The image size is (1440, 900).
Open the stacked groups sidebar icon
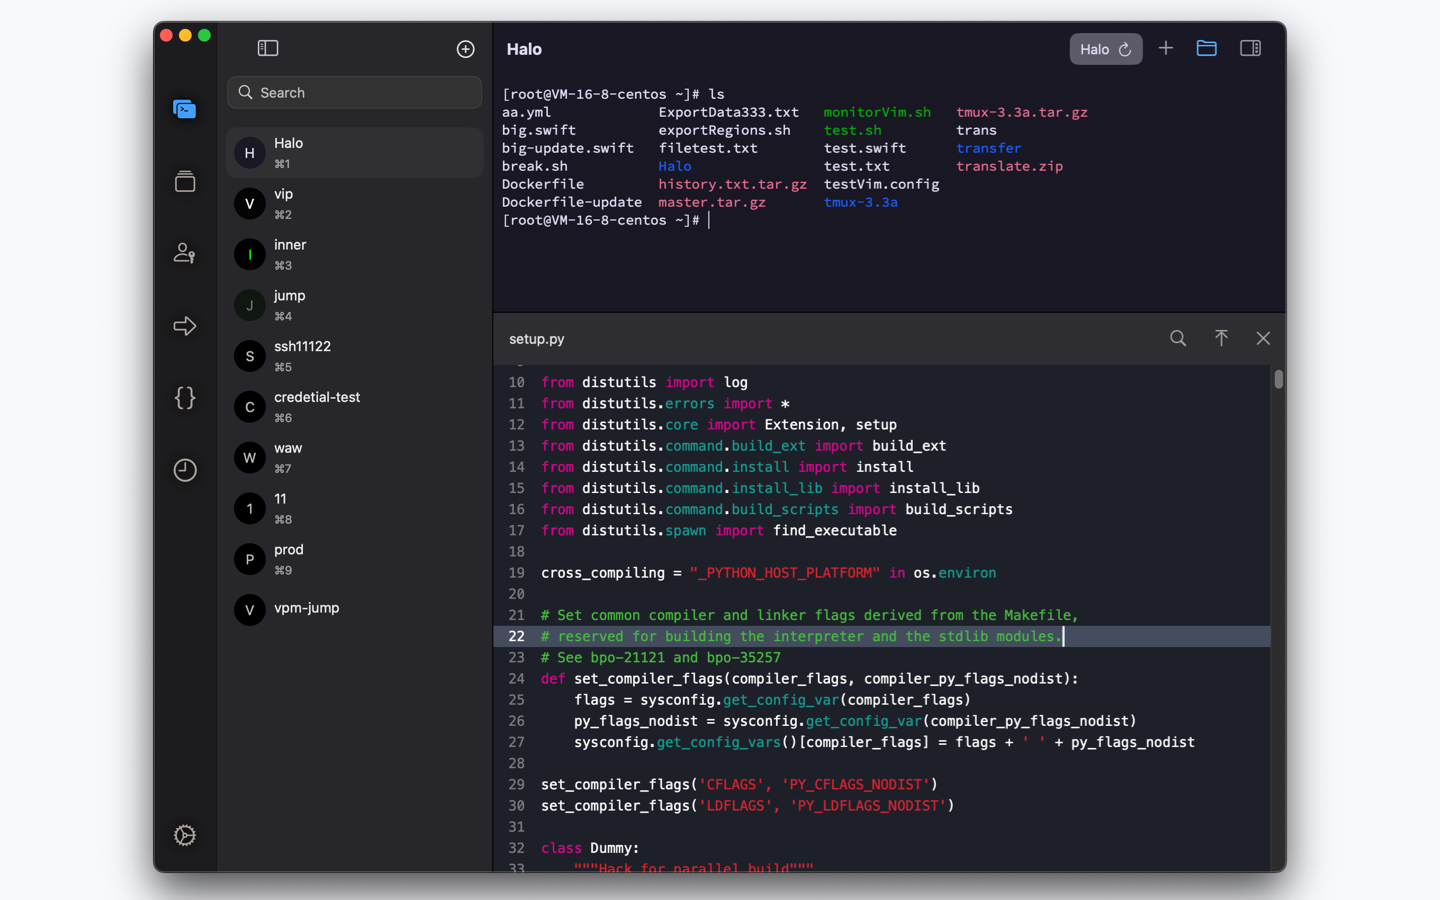click(185, 181)
